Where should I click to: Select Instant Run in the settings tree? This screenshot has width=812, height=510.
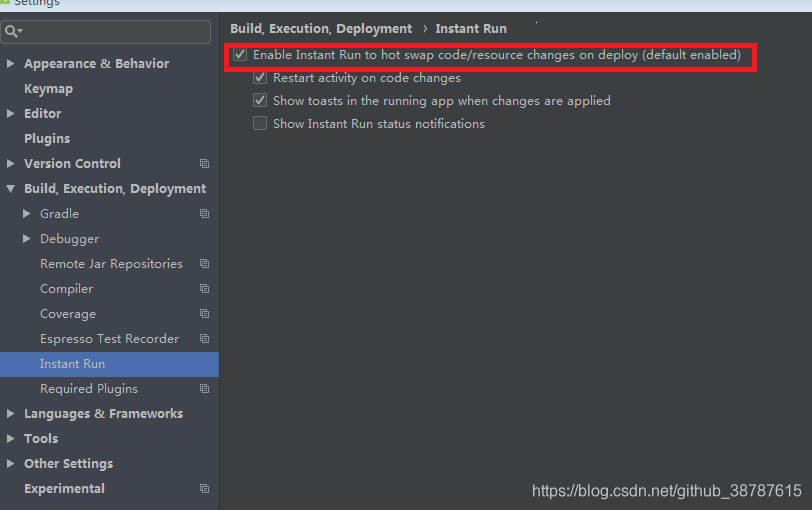click(109, 364)
